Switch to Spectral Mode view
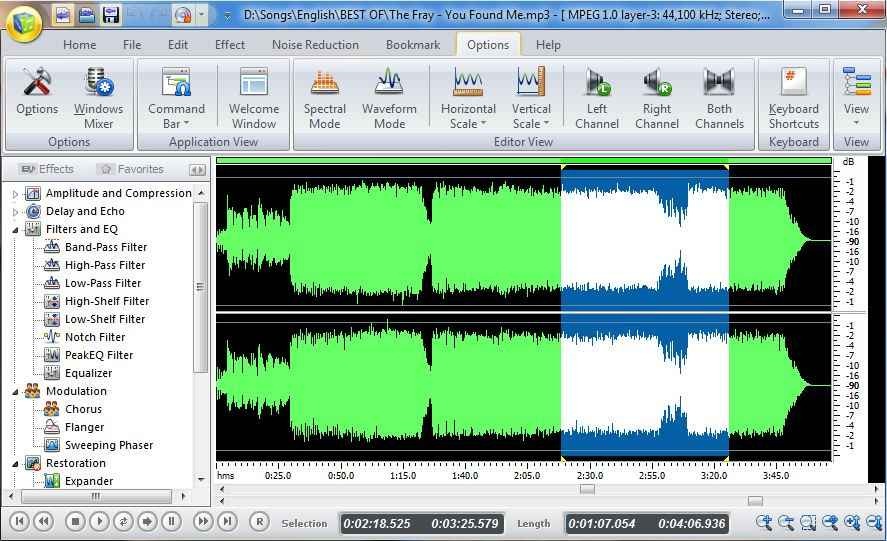Image resolution: width=887 pixels, height=541 pixels. point(324,98)
